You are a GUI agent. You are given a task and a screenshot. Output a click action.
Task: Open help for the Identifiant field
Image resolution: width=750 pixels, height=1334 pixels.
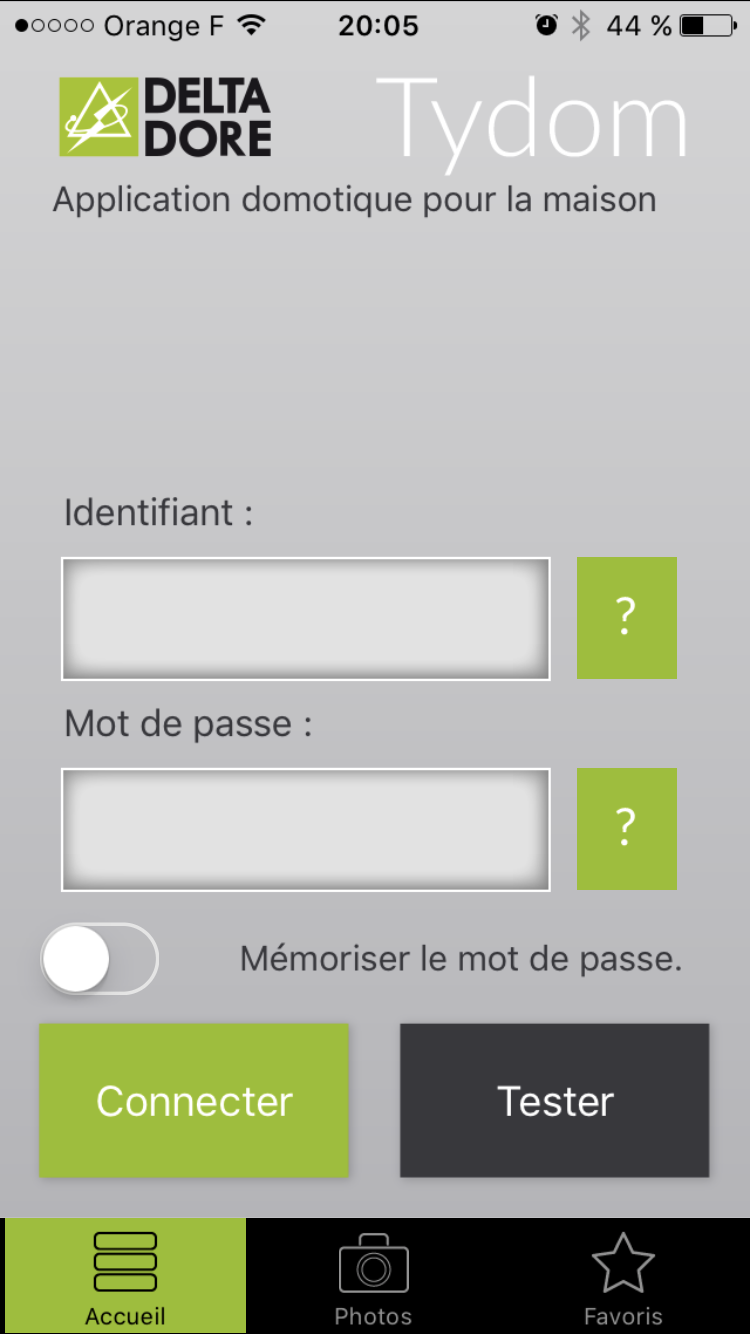(626, 618)
